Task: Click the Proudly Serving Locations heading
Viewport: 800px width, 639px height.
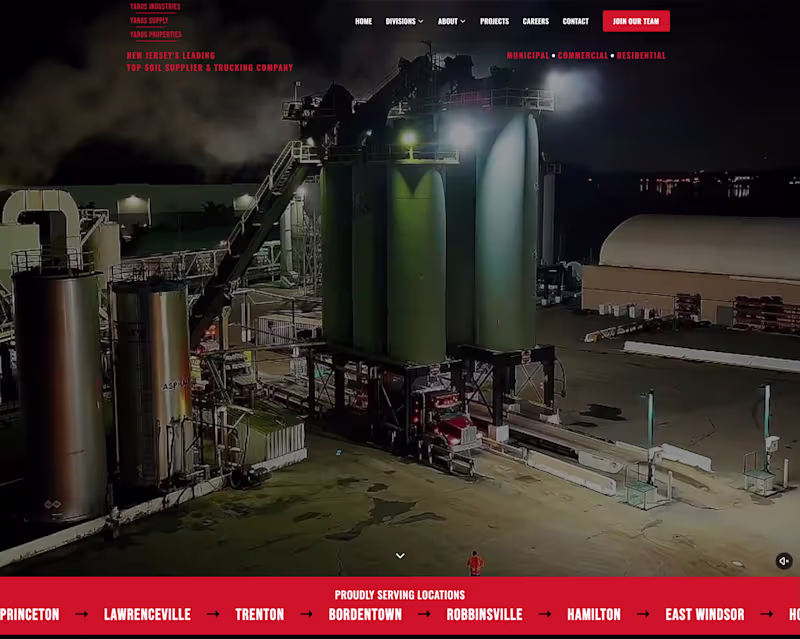Action: pyautogui.click(x=400, y=595)
